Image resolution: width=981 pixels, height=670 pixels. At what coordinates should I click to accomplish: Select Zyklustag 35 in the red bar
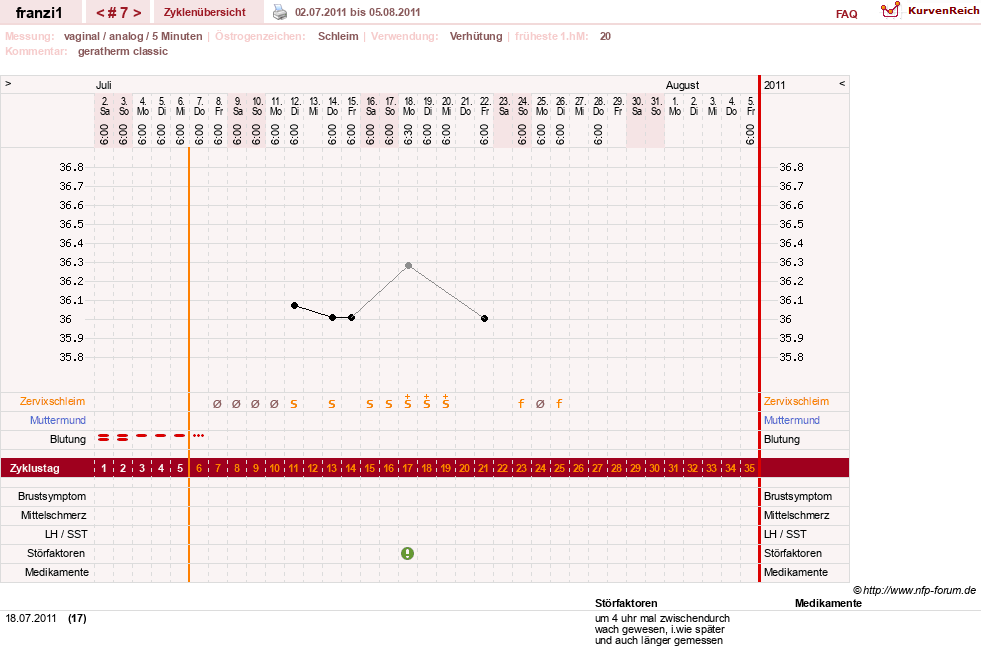click(x=749, y=468)
